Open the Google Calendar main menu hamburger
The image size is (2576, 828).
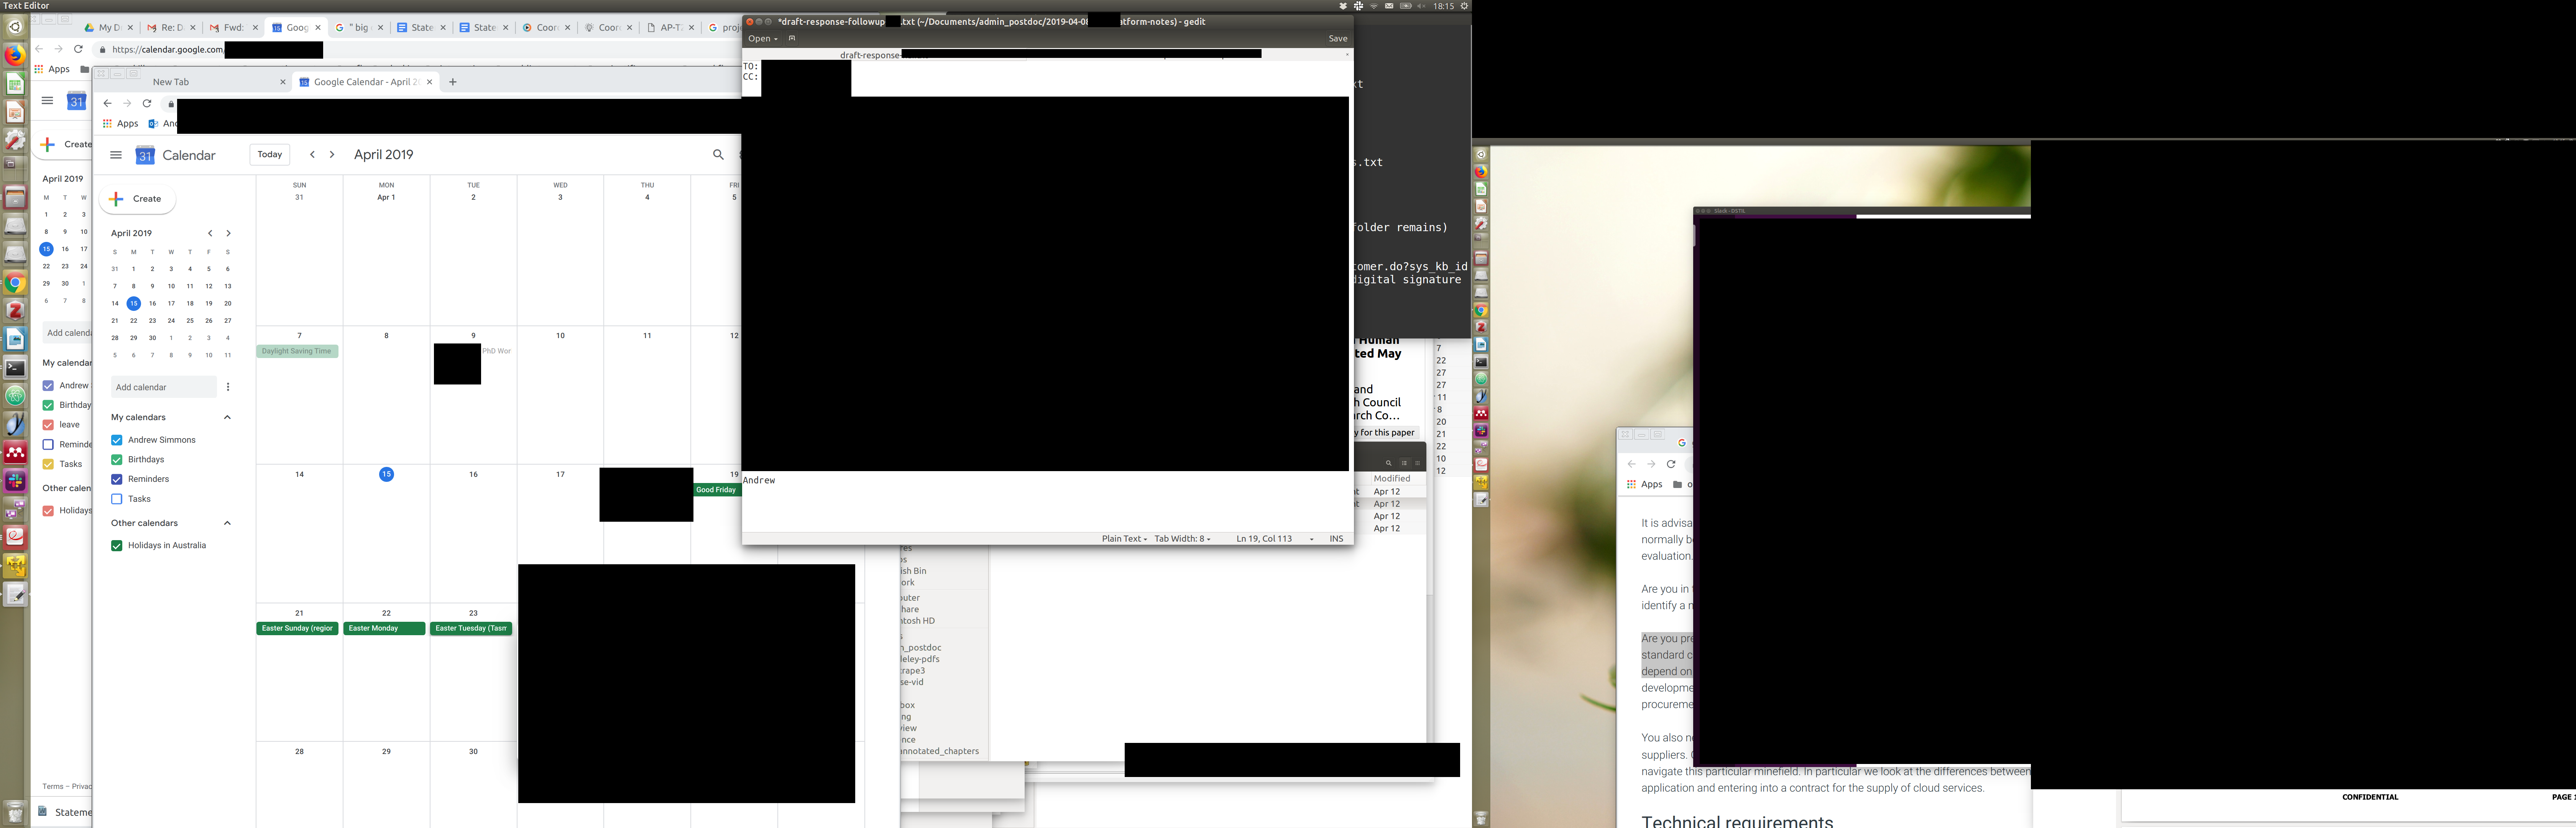(x=116, y=155)
